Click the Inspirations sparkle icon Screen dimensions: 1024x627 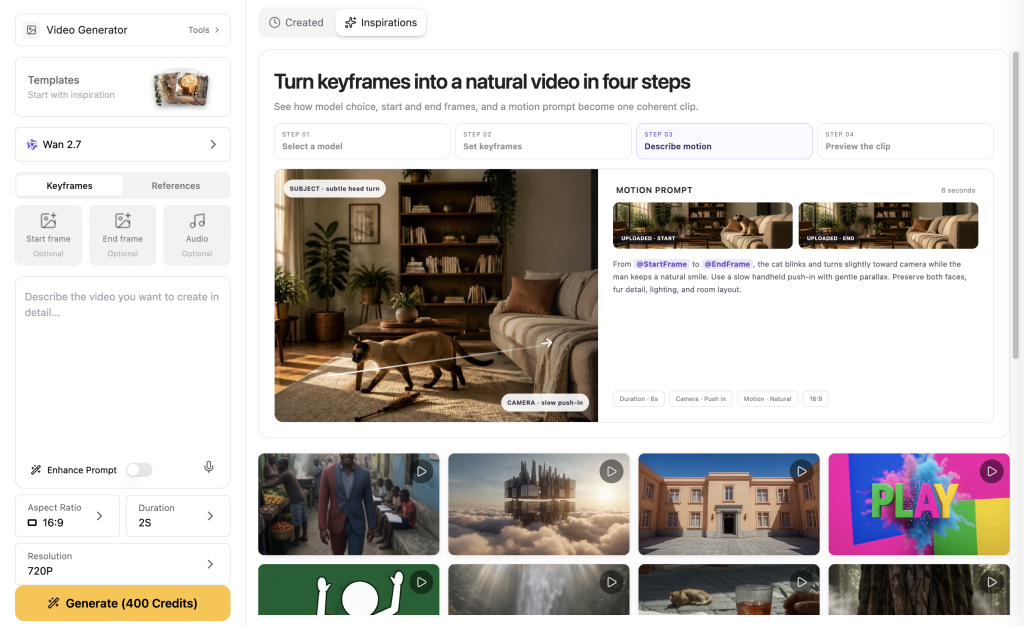tap(351, 22)
